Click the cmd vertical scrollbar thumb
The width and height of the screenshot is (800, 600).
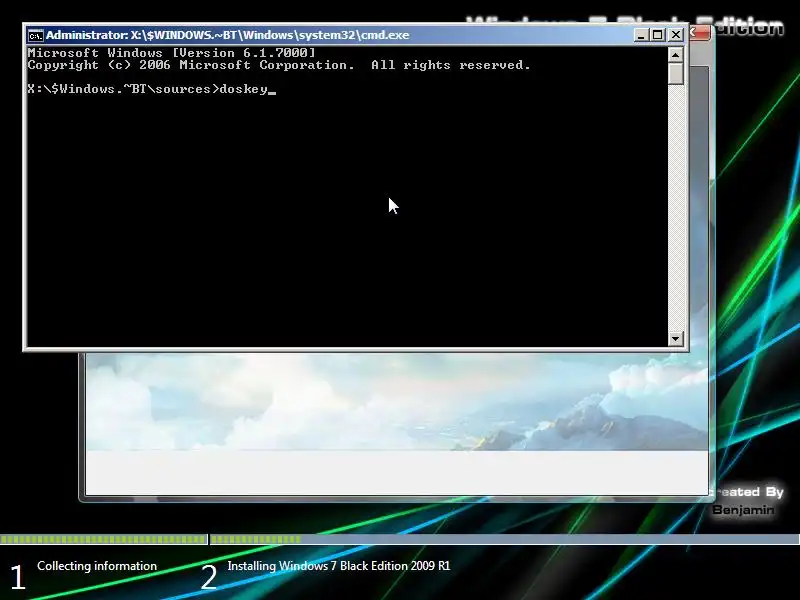676,73
